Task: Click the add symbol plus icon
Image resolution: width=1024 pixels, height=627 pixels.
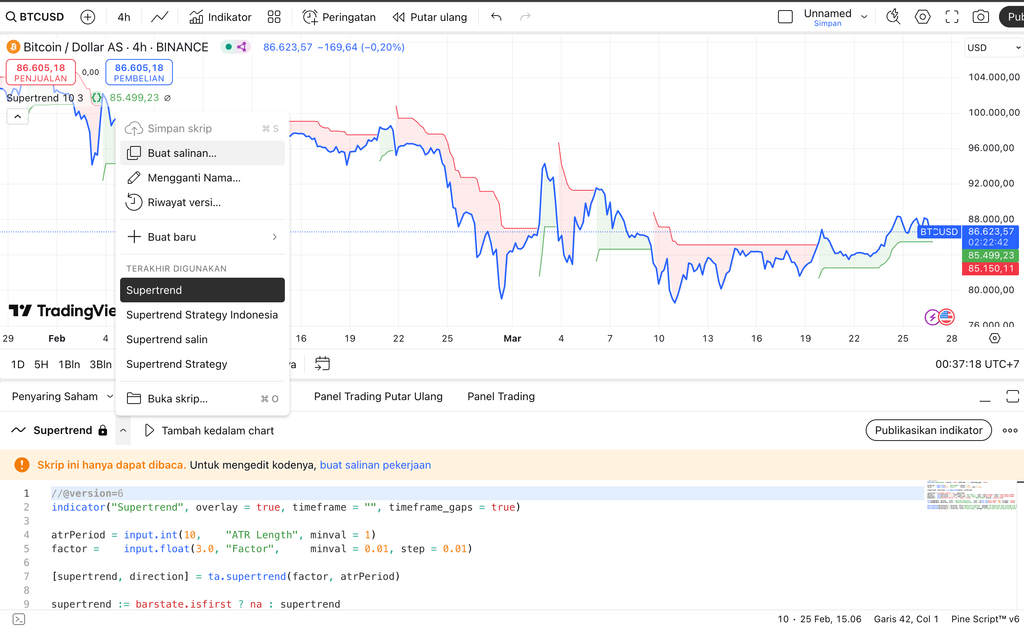Action: (88, 17)
